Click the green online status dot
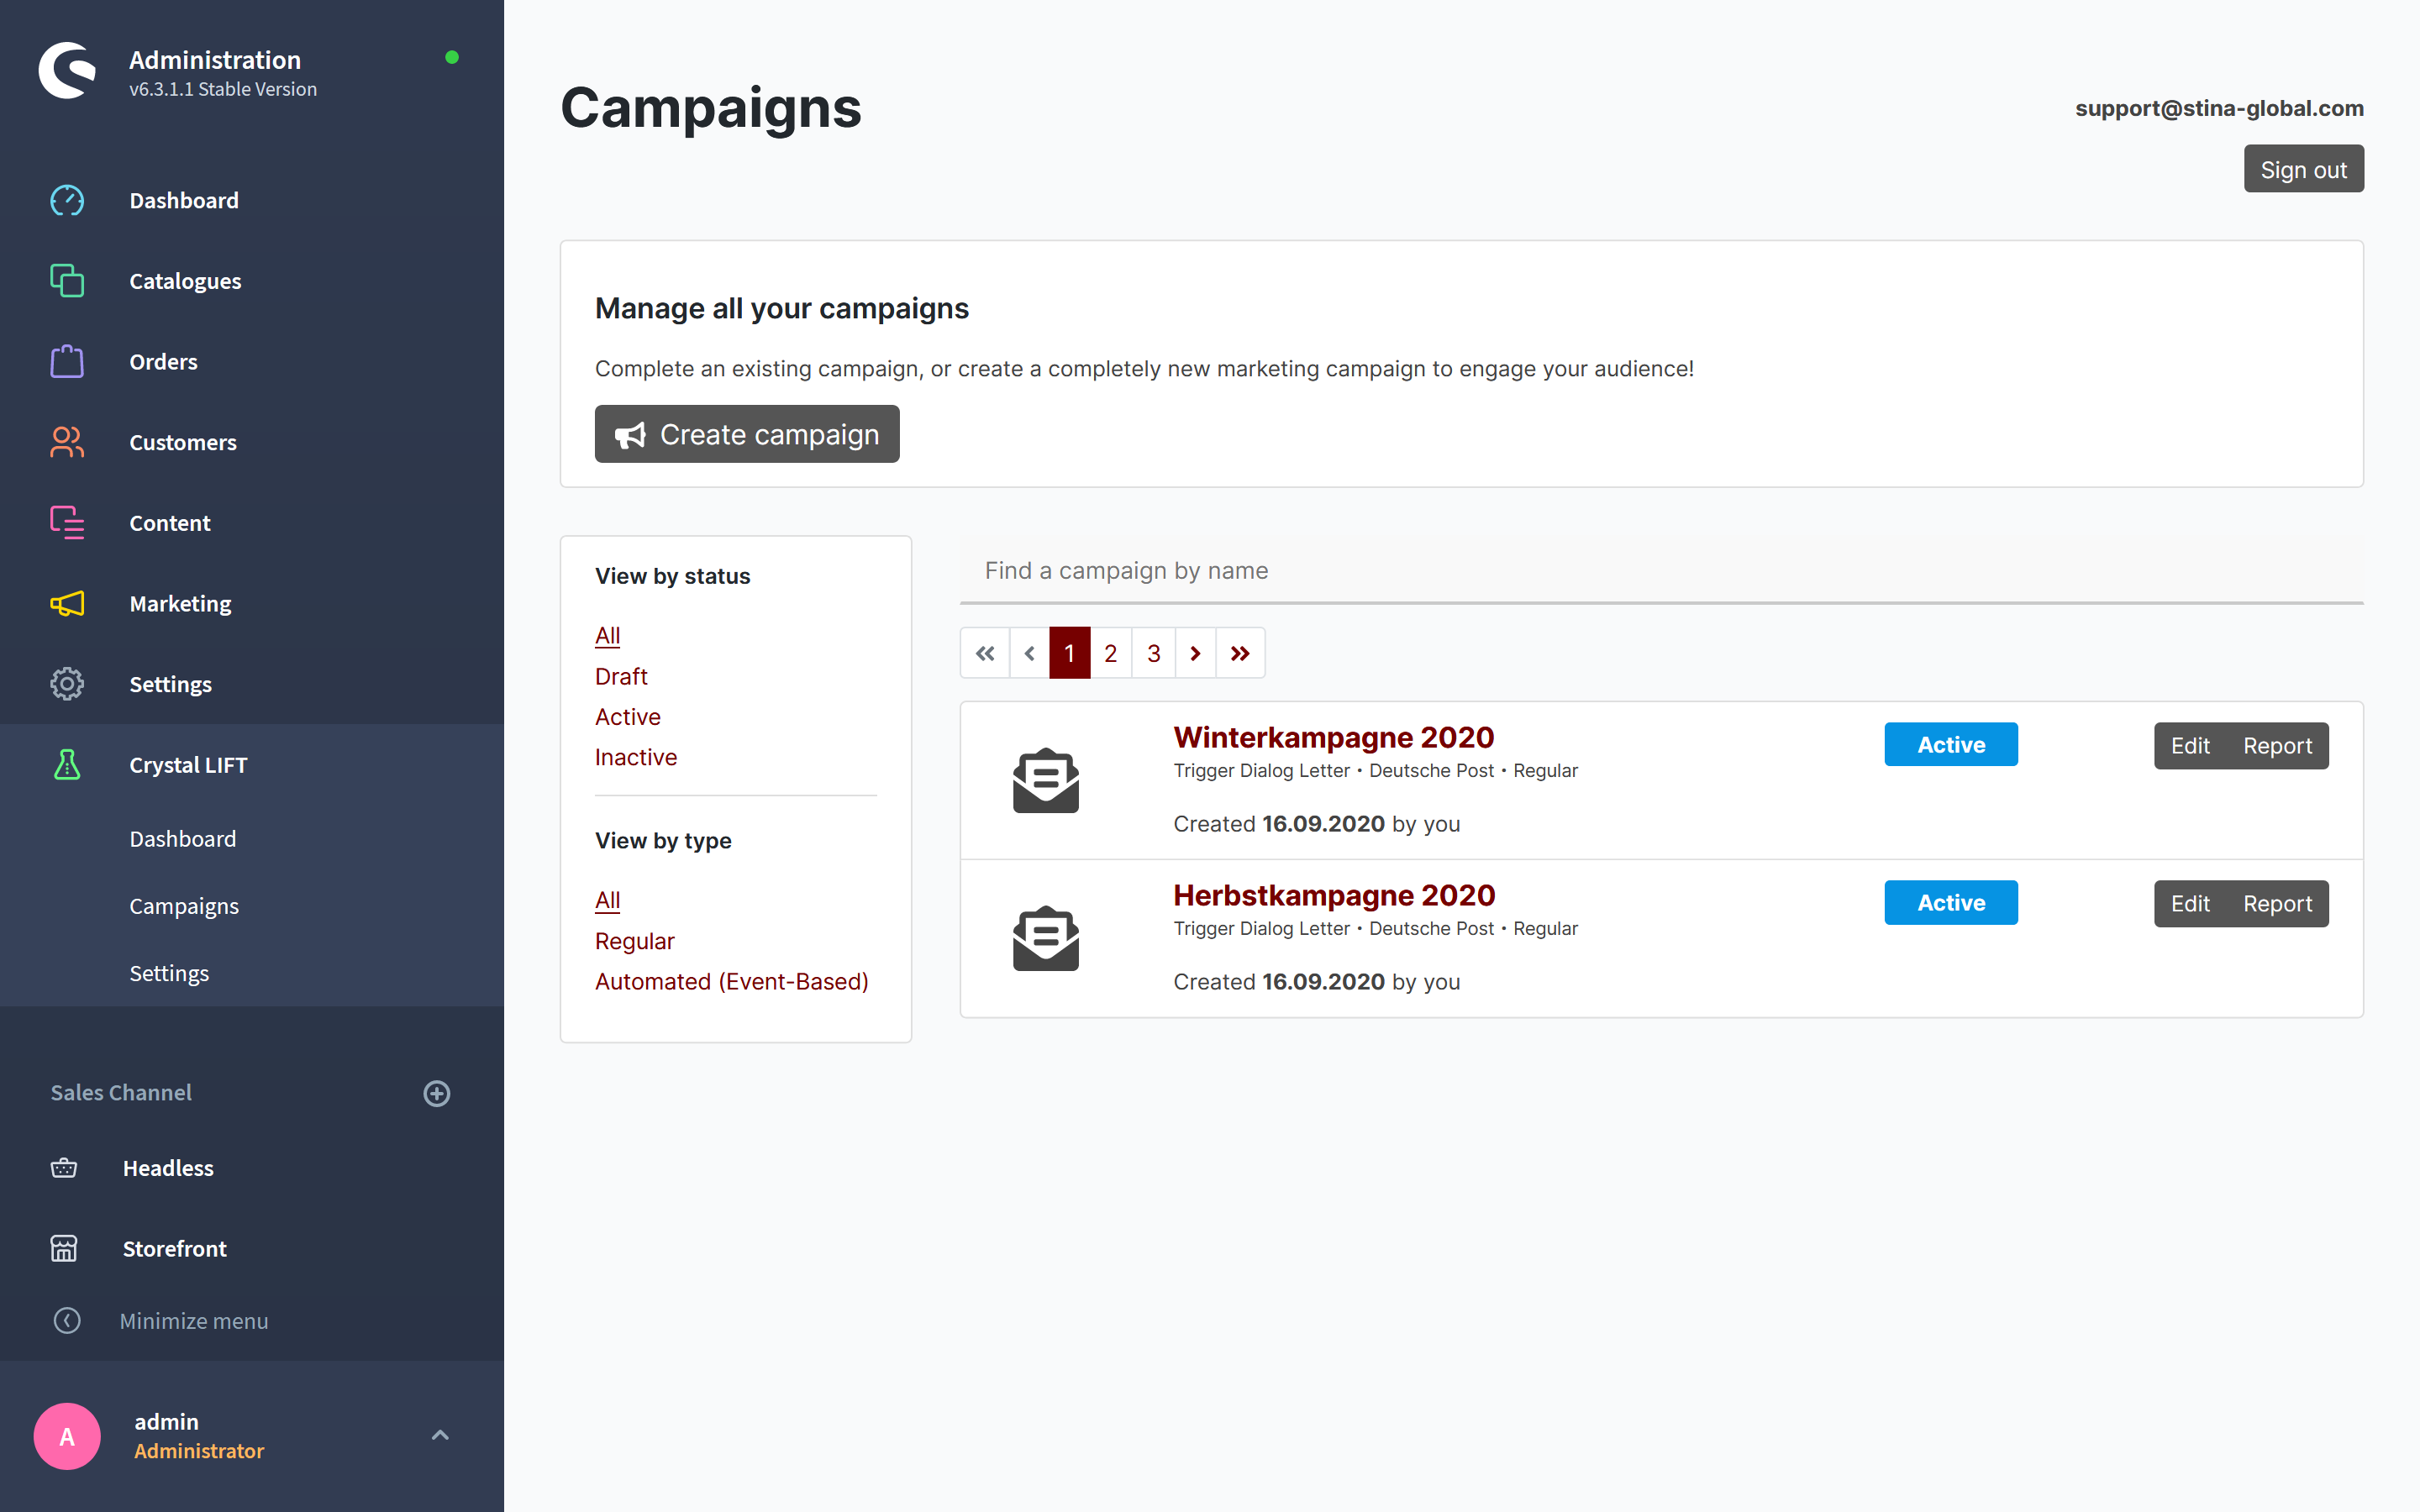Viewport: 2420px width, 1512px height. point(452,57)
